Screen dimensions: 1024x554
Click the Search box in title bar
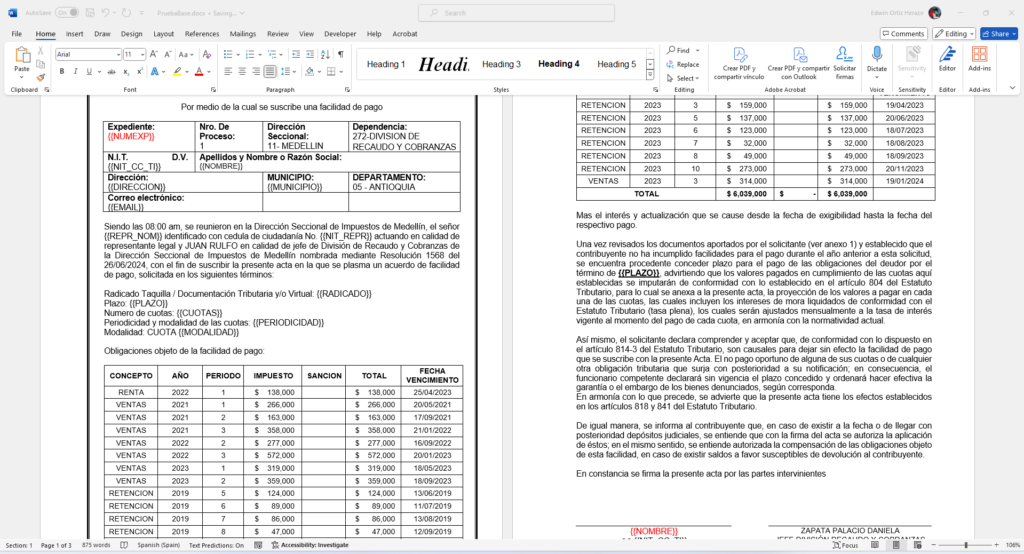516,12
